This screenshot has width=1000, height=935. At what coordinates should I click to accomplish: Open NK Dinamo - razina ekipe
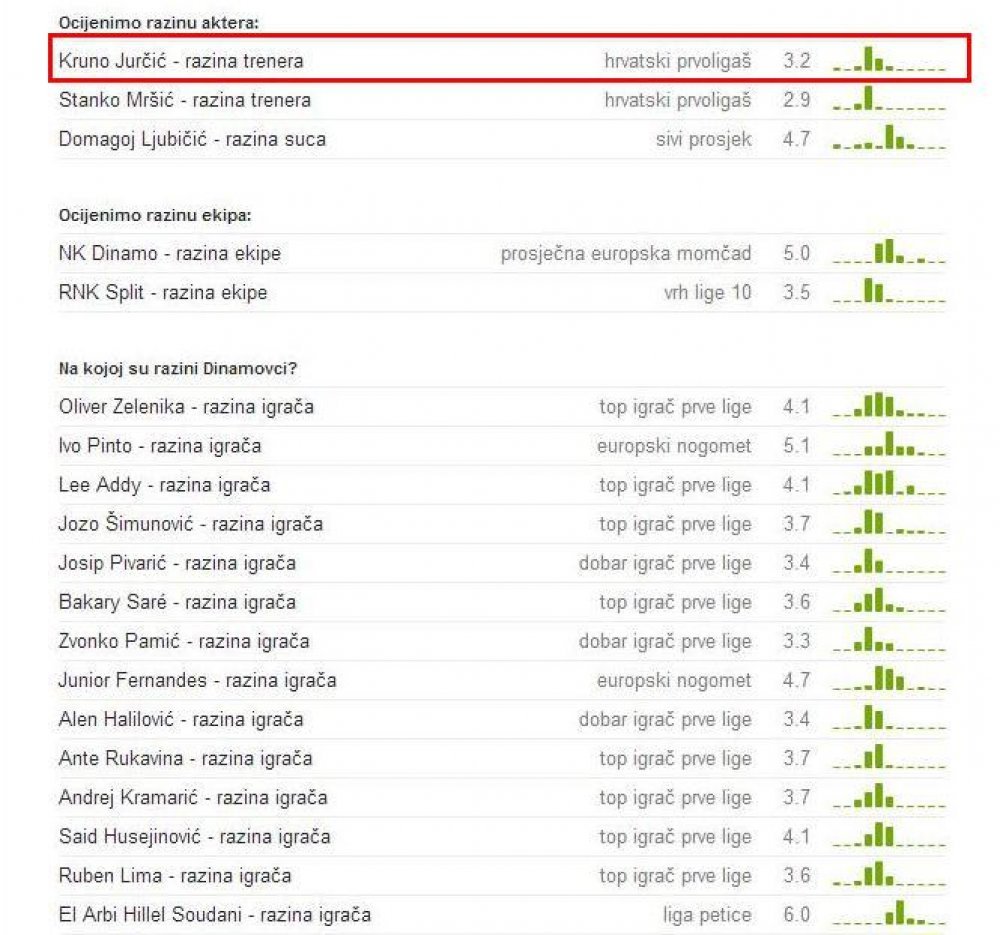coord(170,253)
